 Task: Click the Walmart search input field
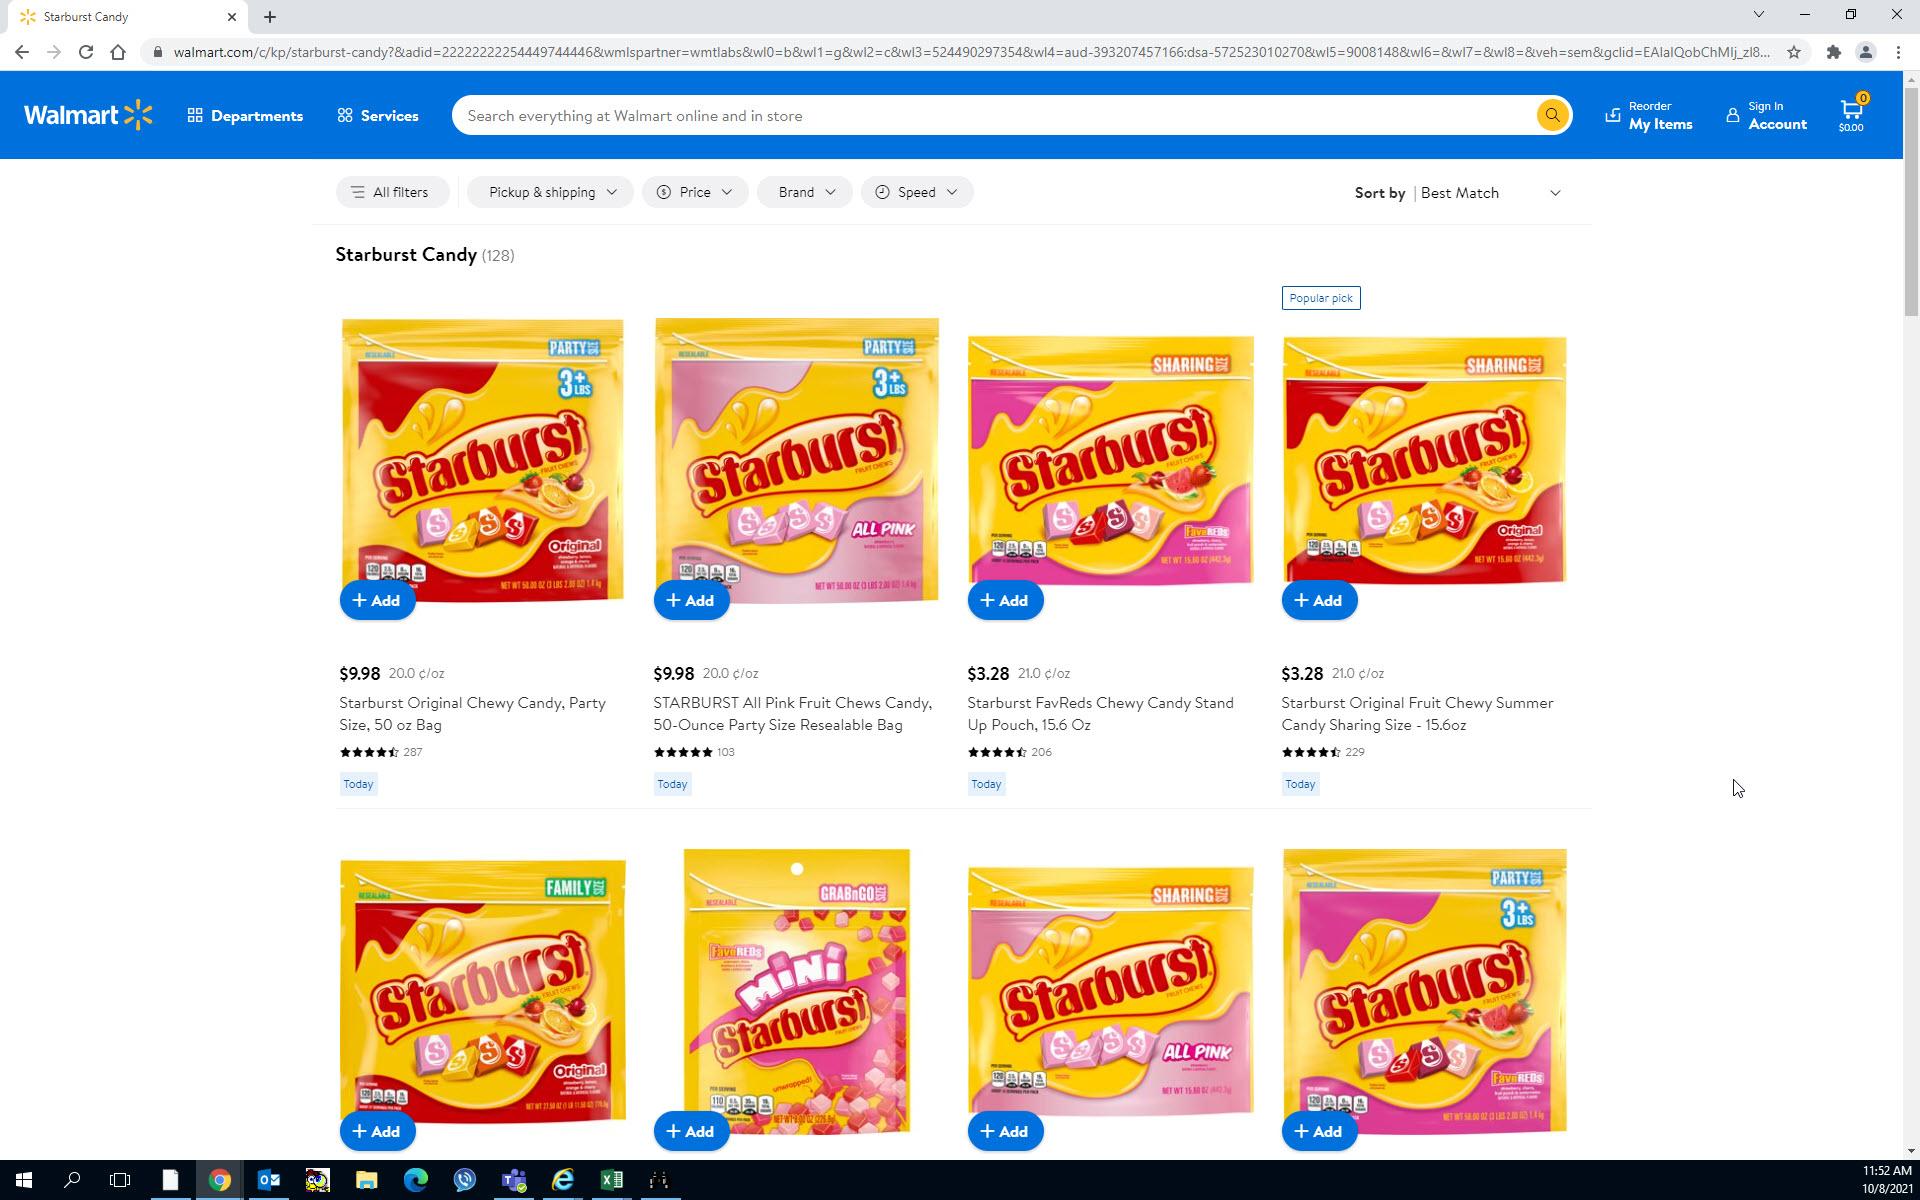[x=990, y=116]
